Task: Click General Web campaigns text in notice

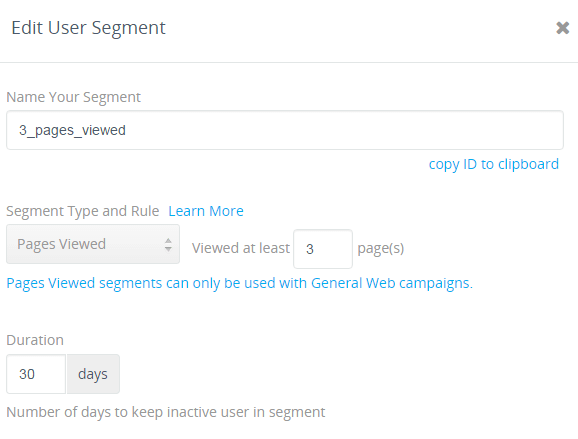Action: 391,283
